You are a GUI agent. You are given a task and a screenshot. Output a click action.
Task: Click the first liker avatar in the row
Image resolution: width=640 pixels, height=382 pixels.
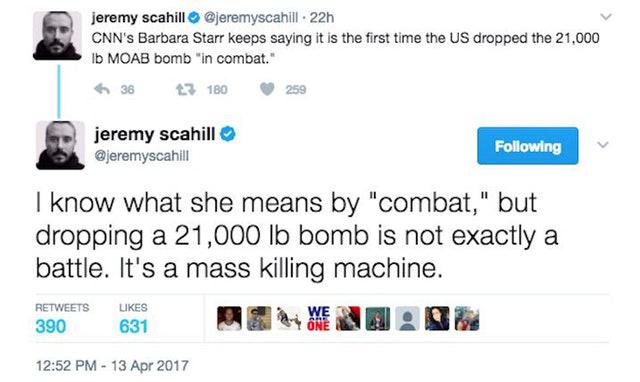point(229,318)
